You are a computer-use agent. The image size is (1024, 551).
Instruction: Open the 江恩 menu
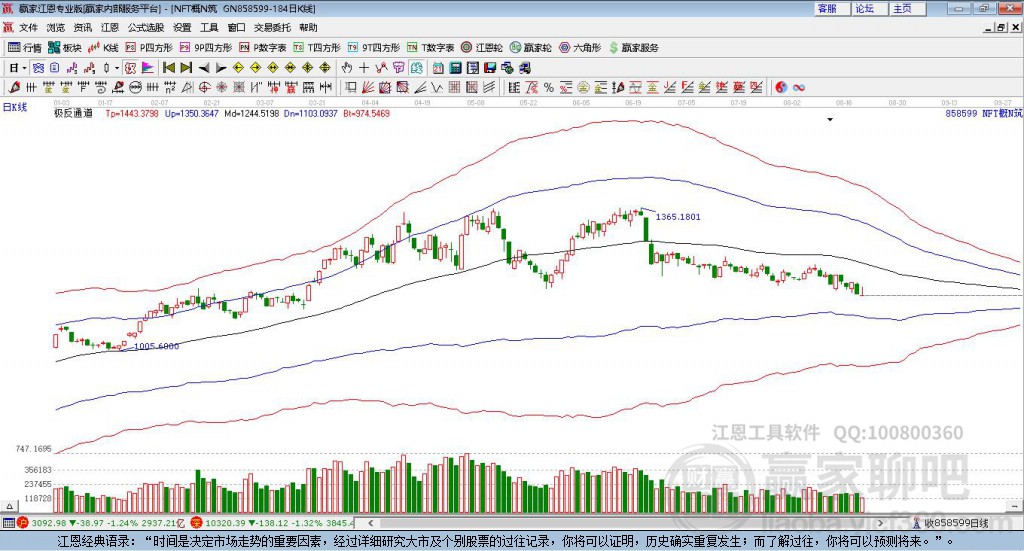pos(110,27)
